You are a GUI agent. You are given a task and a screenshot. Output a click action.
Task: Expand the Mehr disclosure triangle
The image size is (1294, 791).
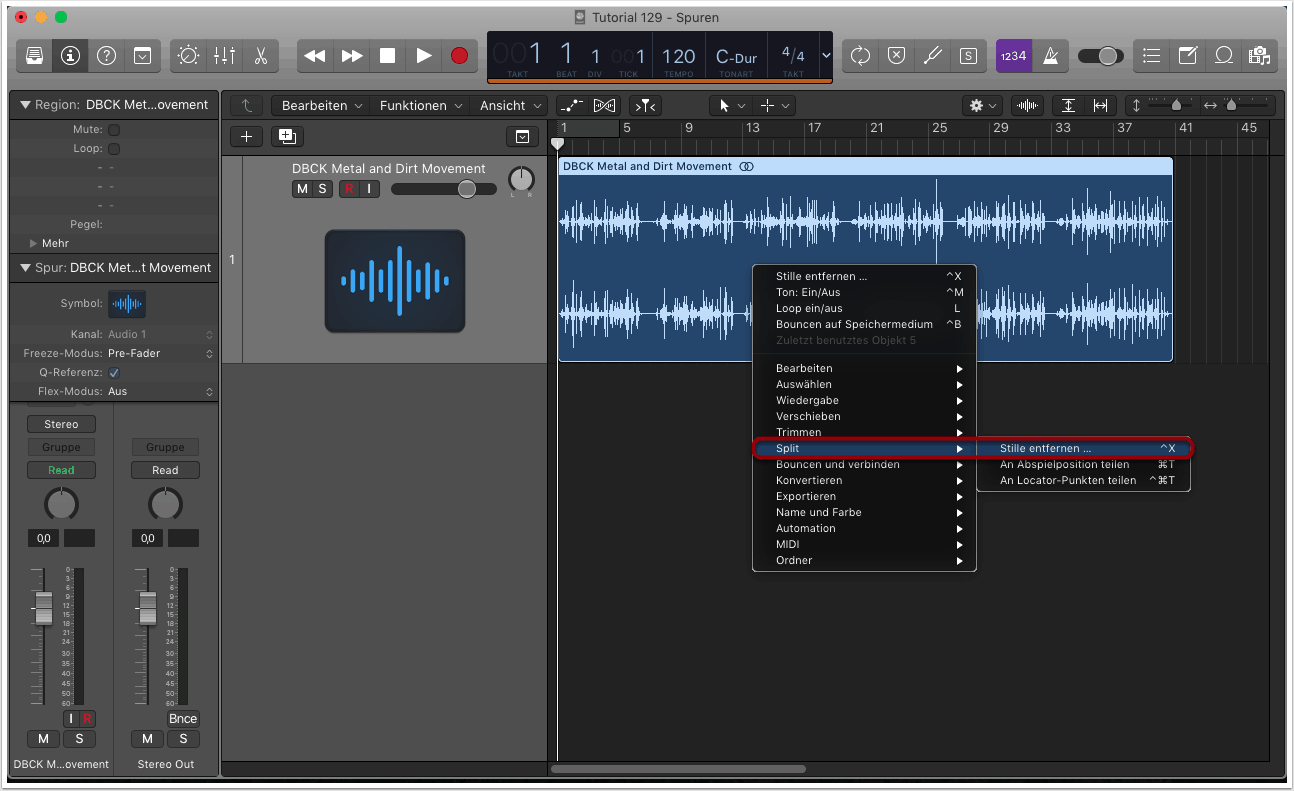(34, 243)
